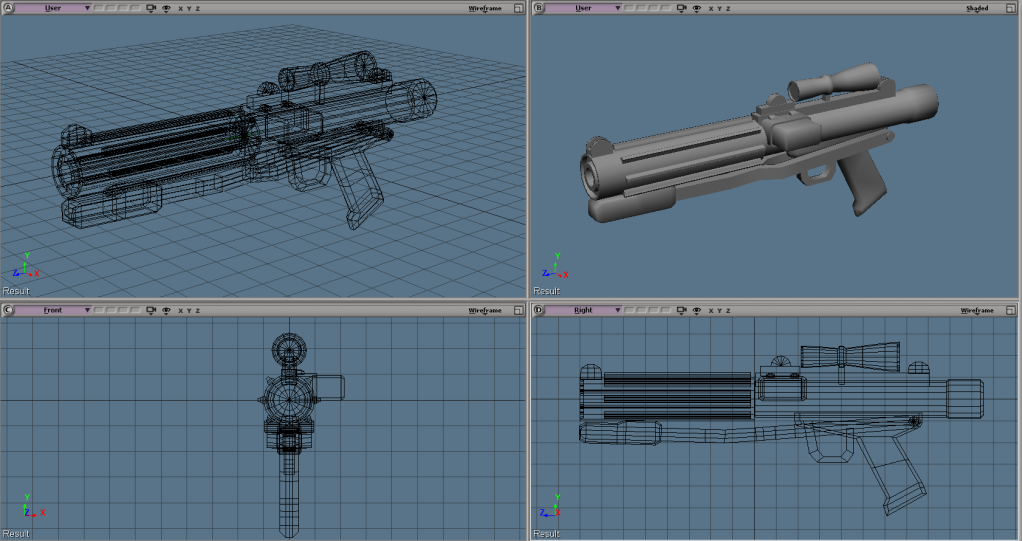Open eye visibility menu in Right viewport
Screen dimensions: 1022x541
(697, 310)
